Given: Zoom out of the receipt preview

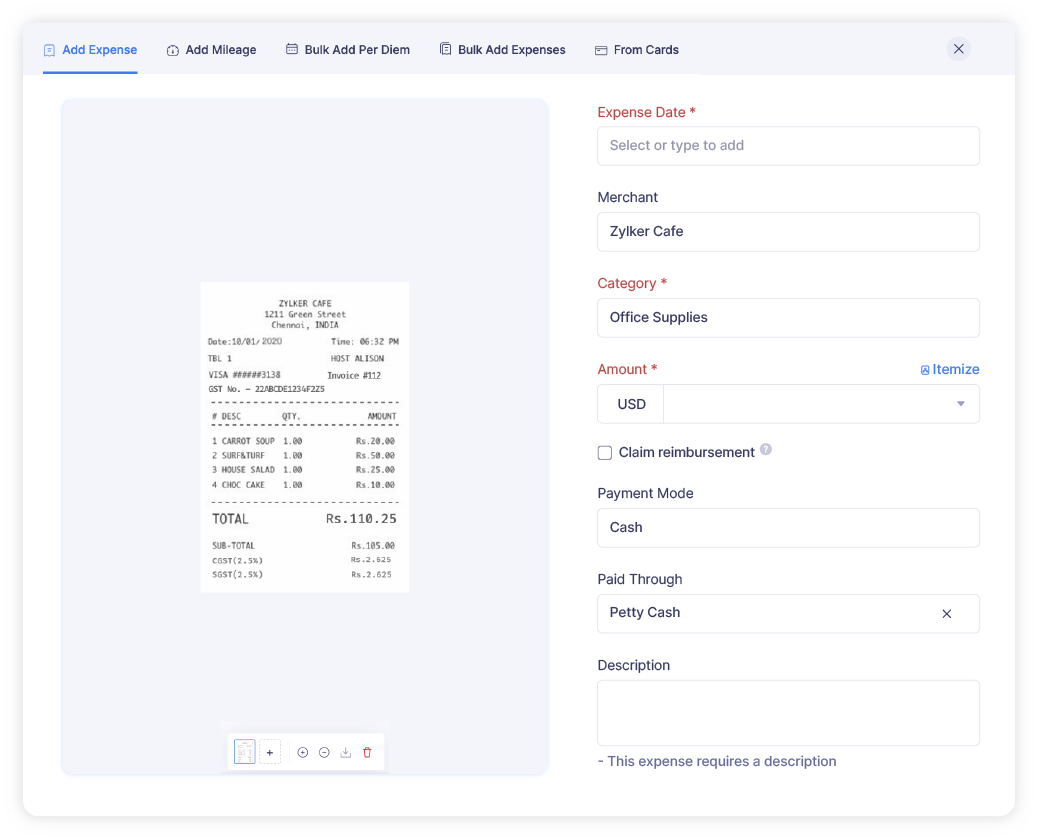Looking at the screenshot, I should click(x=324, y=752).
